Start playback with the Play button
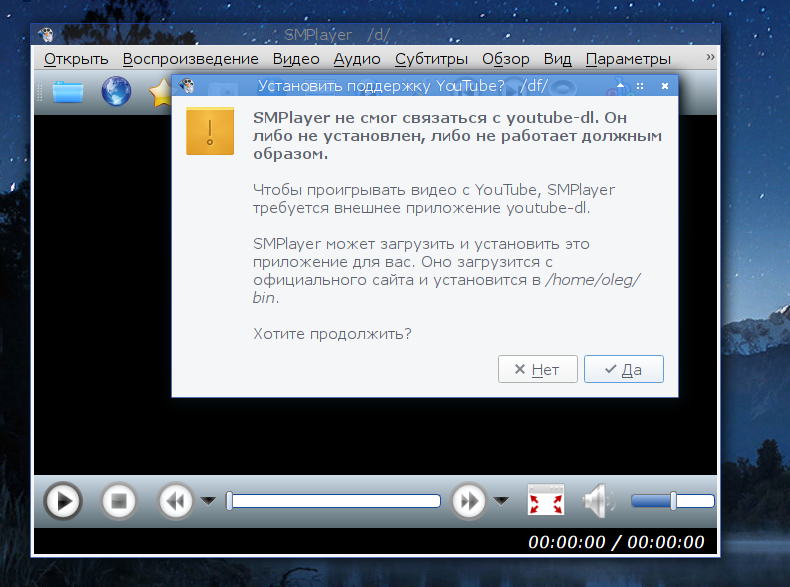The height and width of the screenshot is (587, 790). (63, 501)
